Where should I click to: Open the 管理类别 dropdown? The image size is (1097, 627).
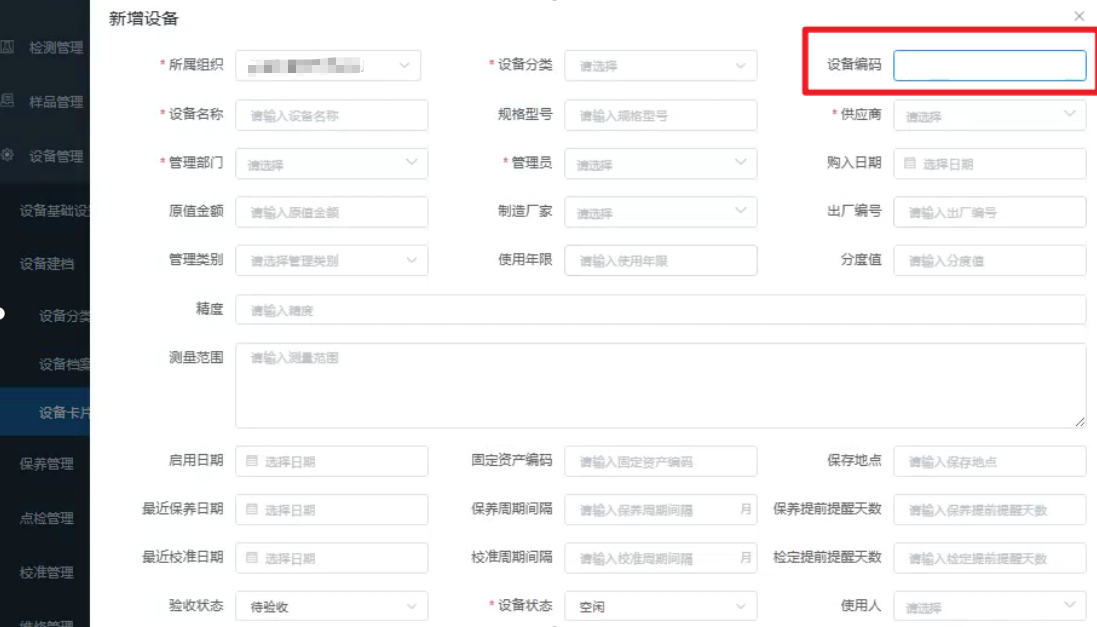[x=332, y=260]
